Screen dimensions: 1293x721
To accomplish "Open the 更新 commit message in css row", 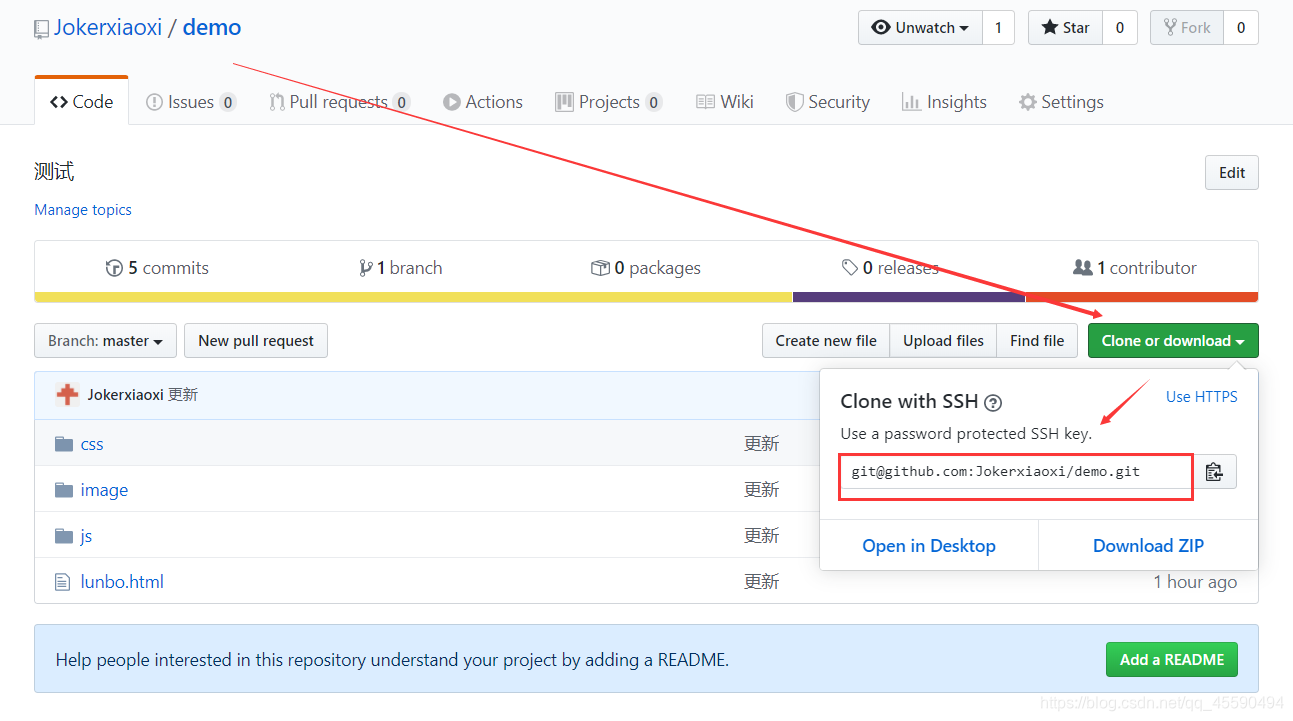I will coord(761,444).
